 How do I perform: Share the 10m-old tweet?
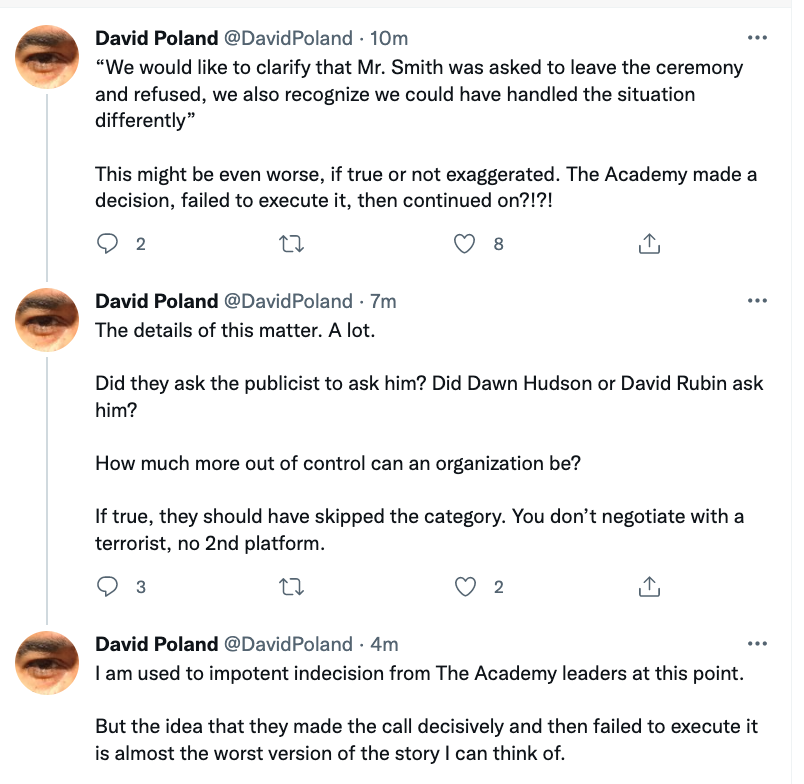pyautogui.click(x=648, y=243)
